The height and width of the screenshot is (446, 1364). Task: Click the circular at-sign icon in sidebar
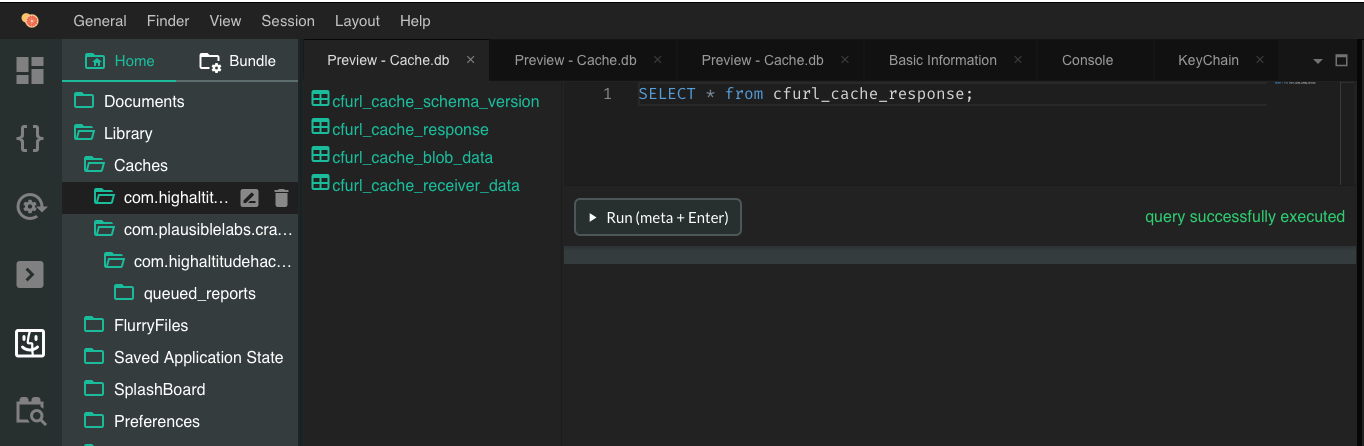coord(30,207)
